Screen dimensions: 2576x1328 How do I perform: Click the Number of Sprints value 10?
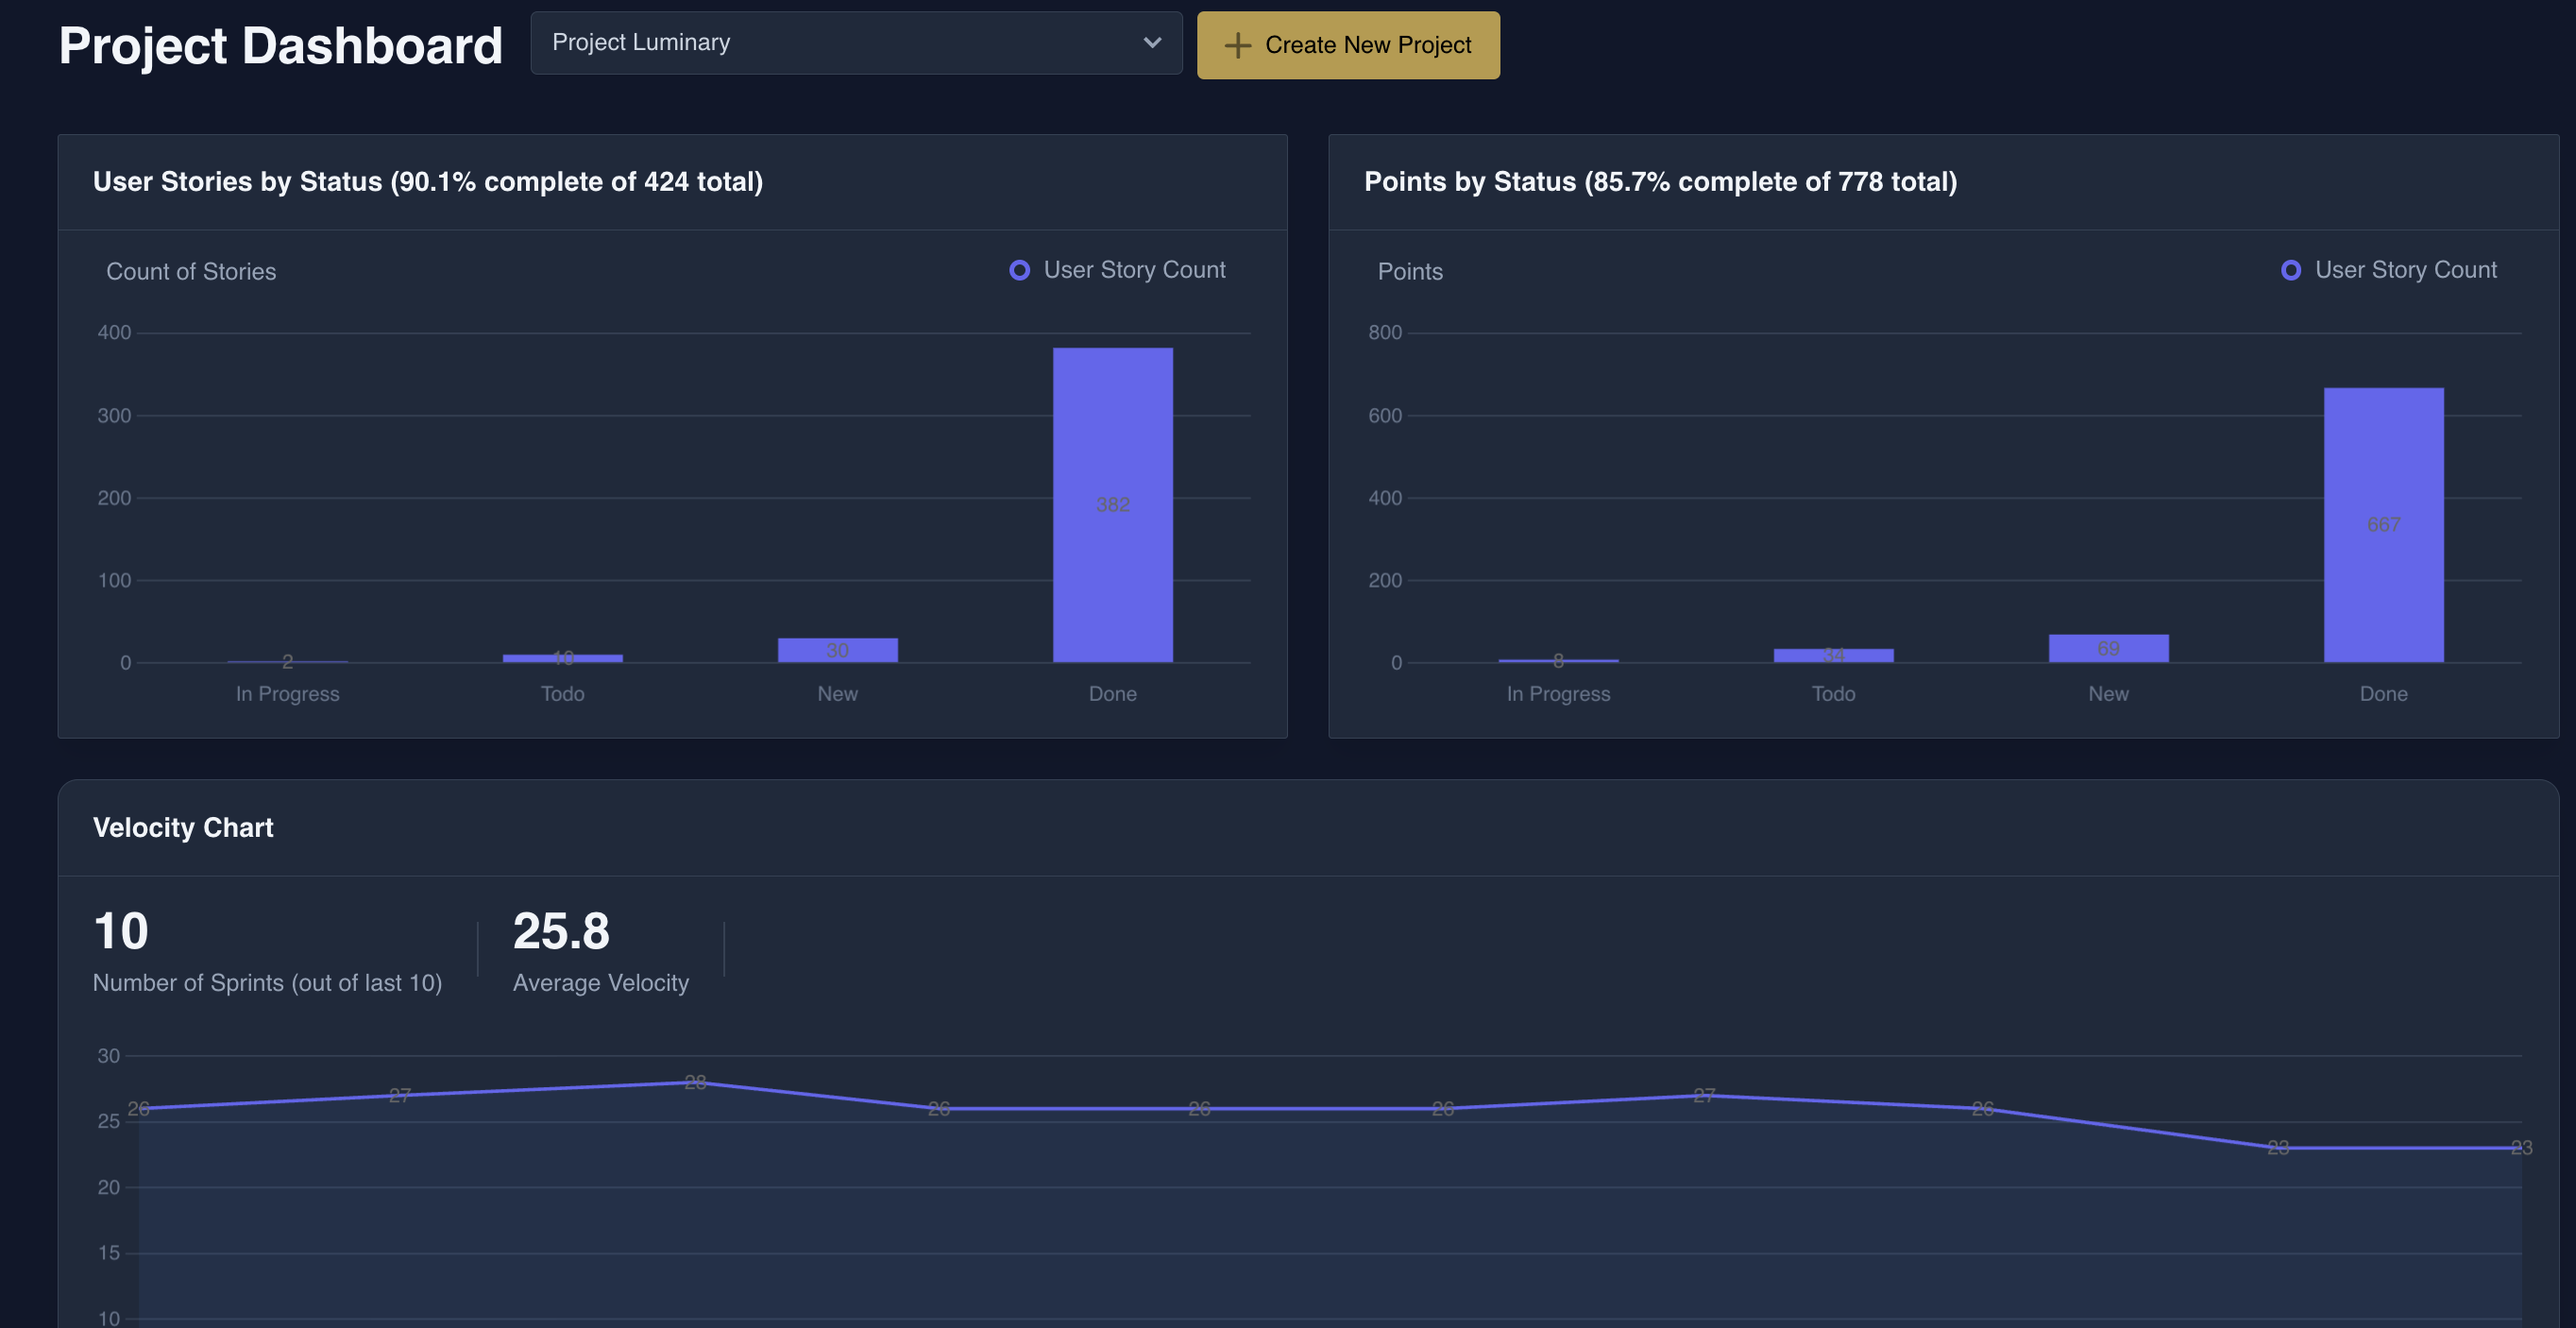click(x=121, y=931)
